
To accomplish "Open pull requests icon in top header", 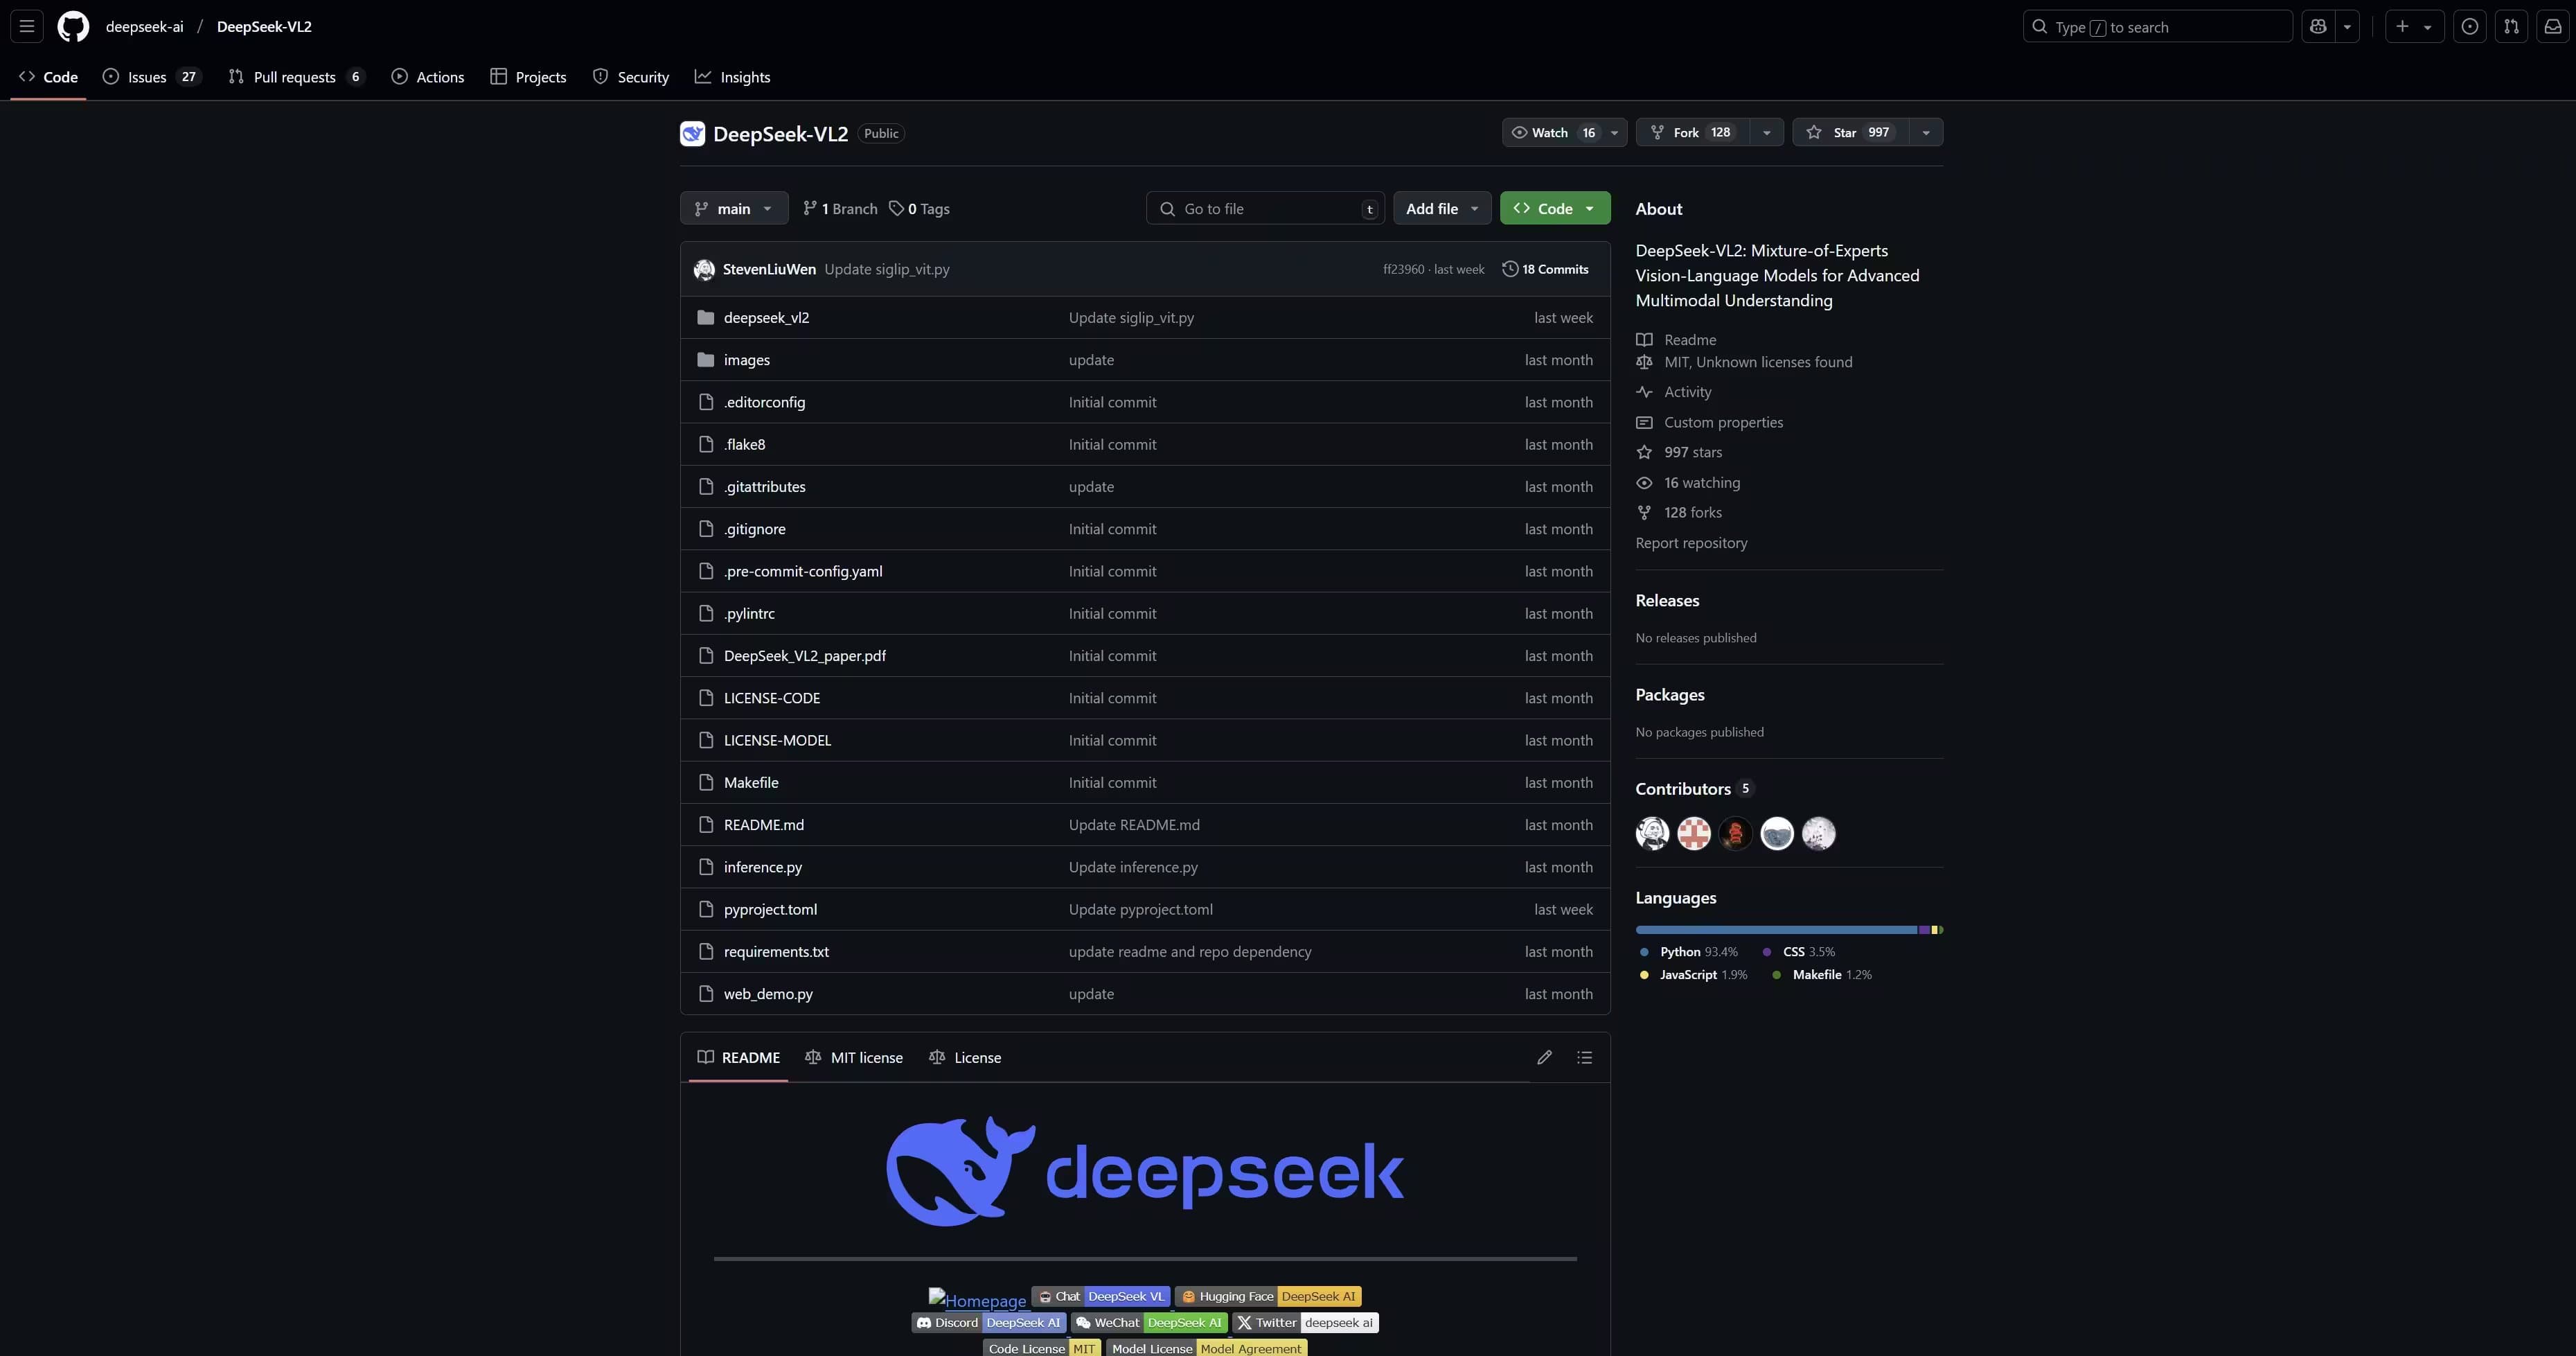I will point(2511,27).
